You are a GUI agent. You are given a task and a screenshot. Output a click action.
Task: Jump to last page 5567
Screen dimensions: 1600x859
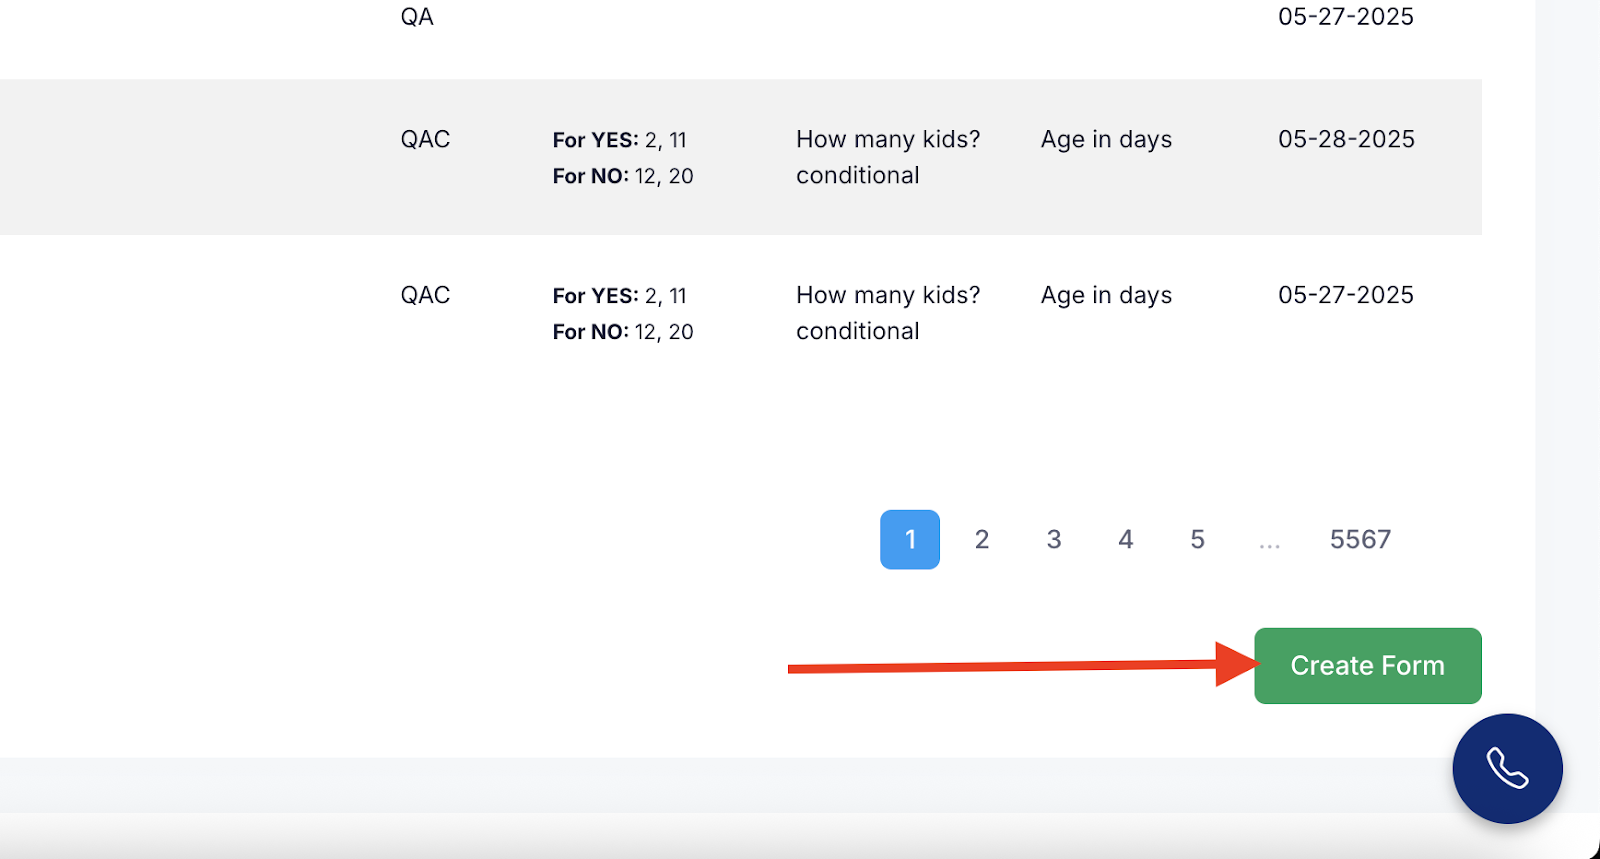click(x=1360, y=540)
